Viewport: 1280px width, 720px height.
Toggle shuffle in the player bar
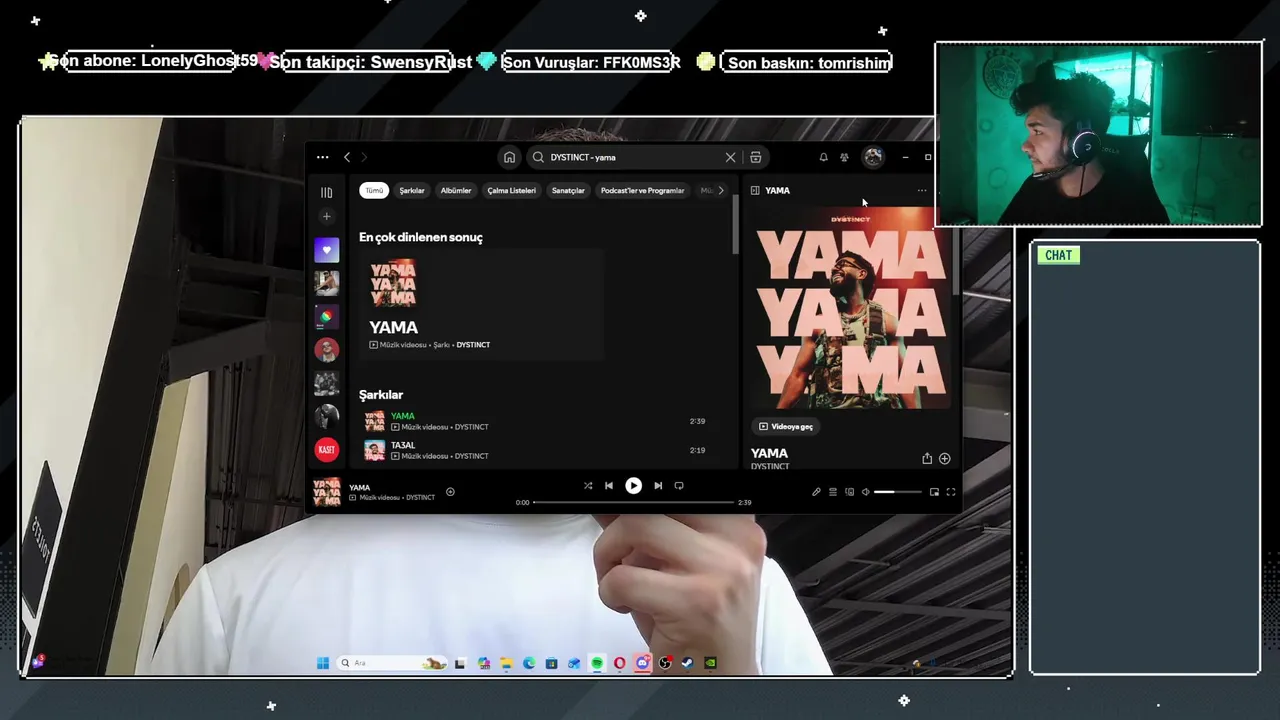(588, 486)
